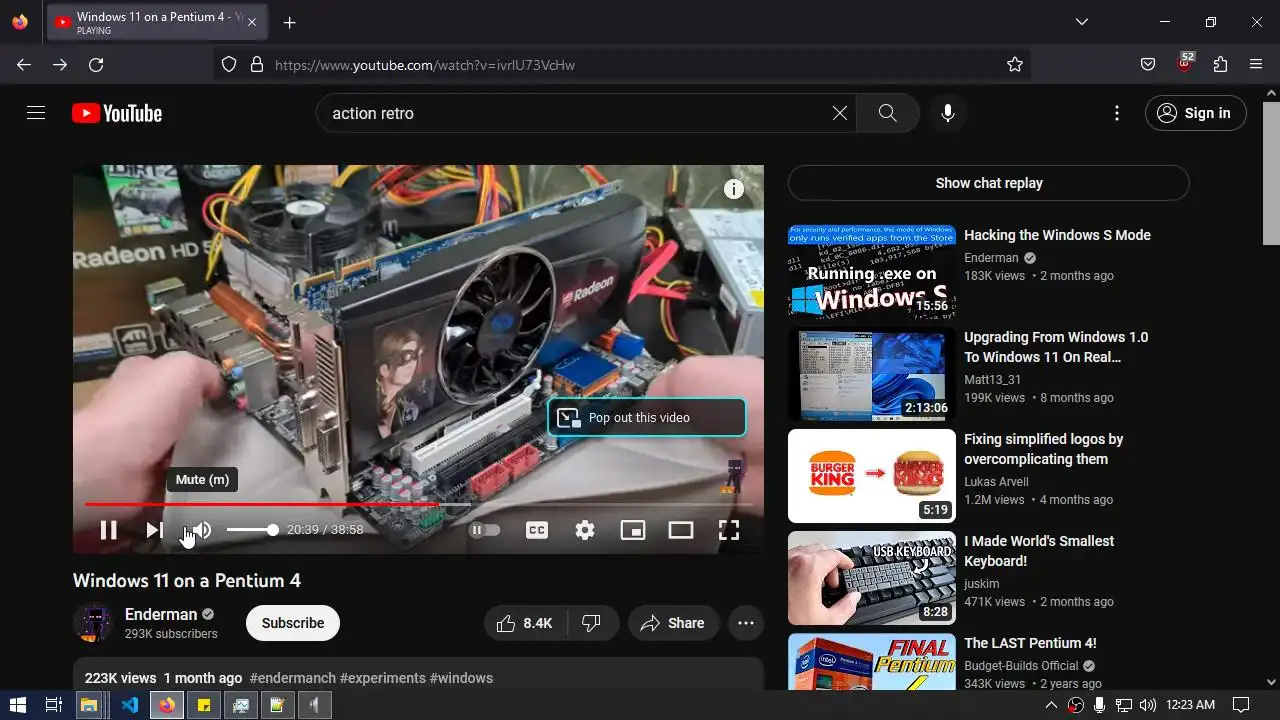Screen dimensions: 1280x720
Task: Click the #endermanch hashtag
Action: point(292,678)
